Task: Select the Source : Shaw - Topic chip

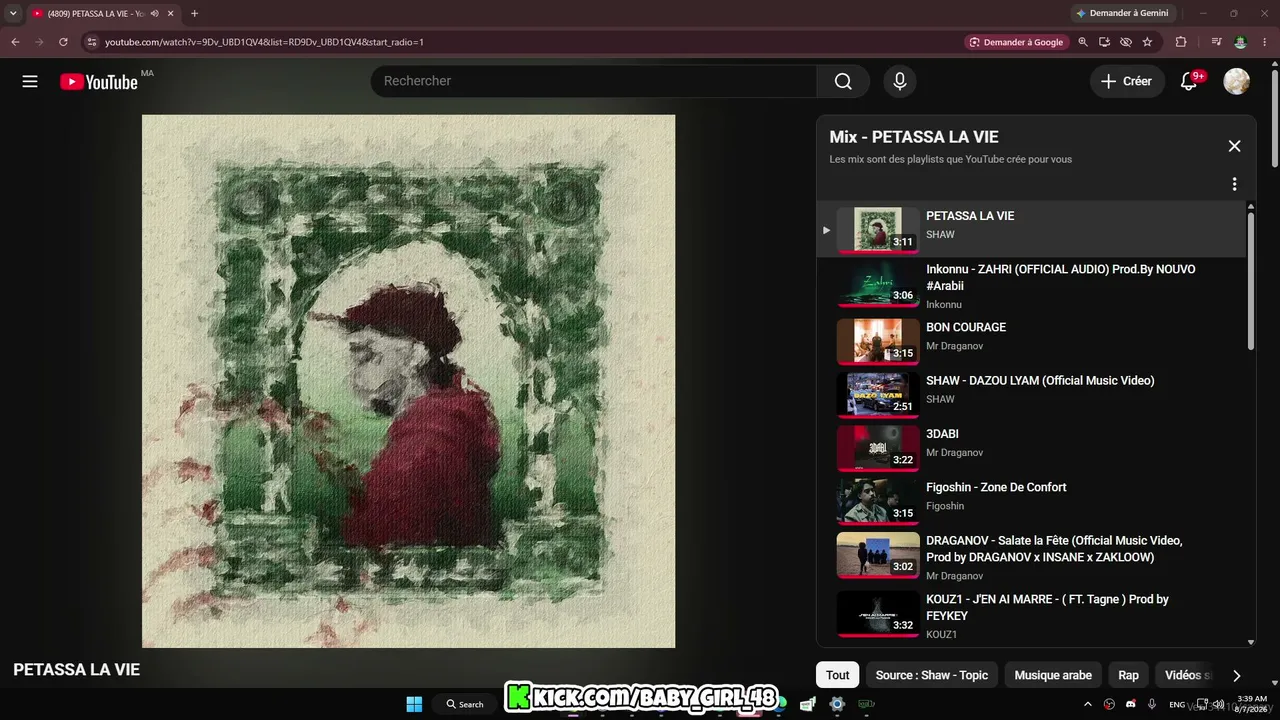Action: tap(932, 675)
